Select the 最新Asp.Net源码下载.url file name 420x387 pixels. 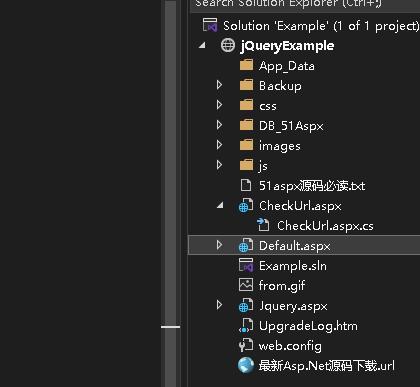coord(327,366)
